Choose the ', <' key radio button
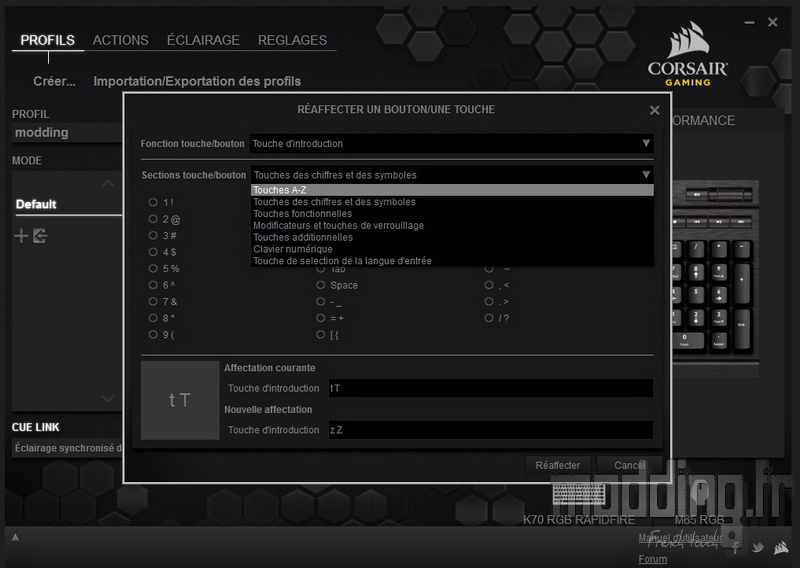The width and height of the screenshot is (800, 568). click(x=489, y=285)
